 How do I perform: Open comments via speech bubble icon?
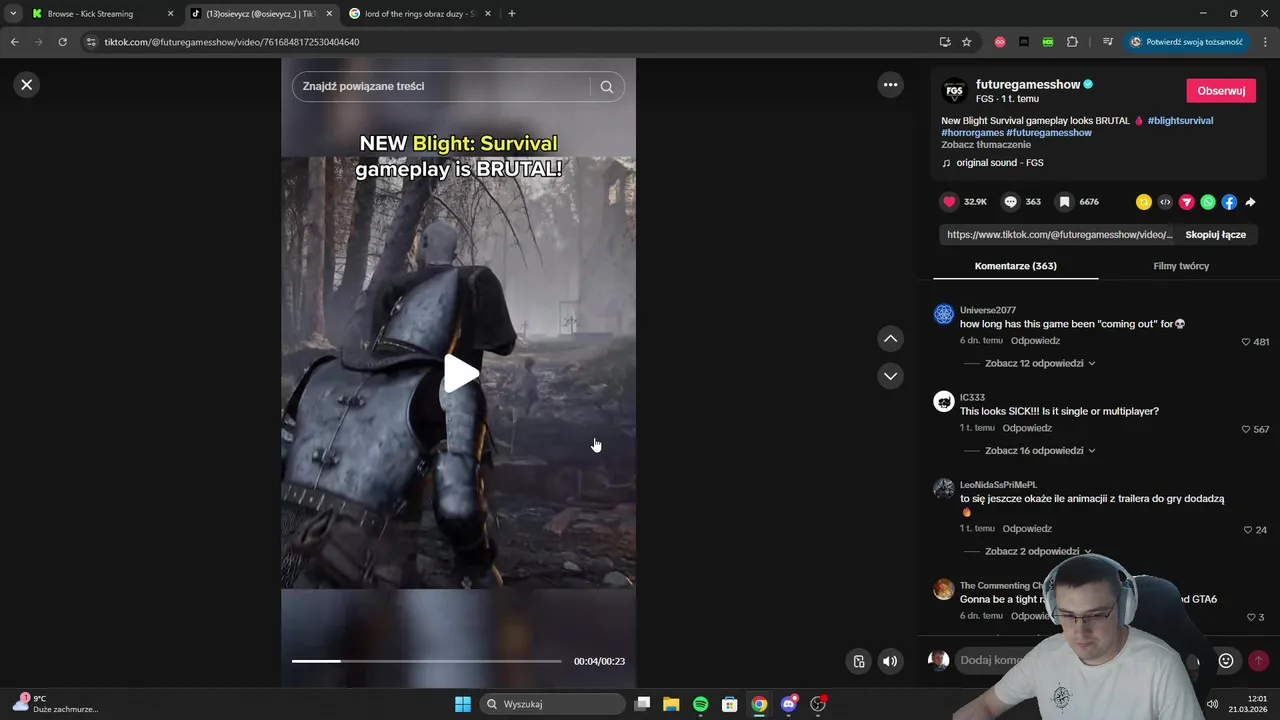1010,202
